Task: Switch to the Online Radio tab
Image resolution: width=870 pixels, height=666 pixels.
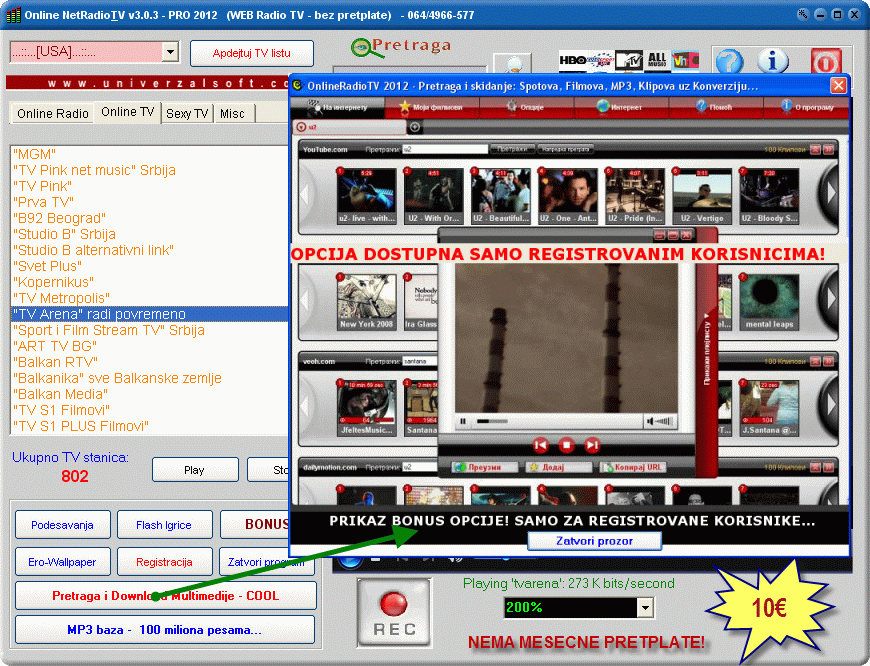Action: tap(52, 113)
